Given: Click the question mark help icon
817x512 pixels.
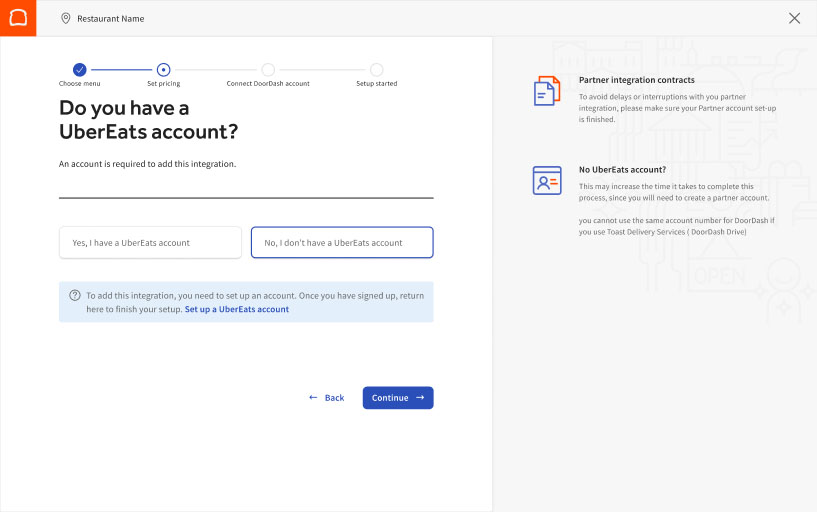Looking at the screenshot, I should point(75,295).
